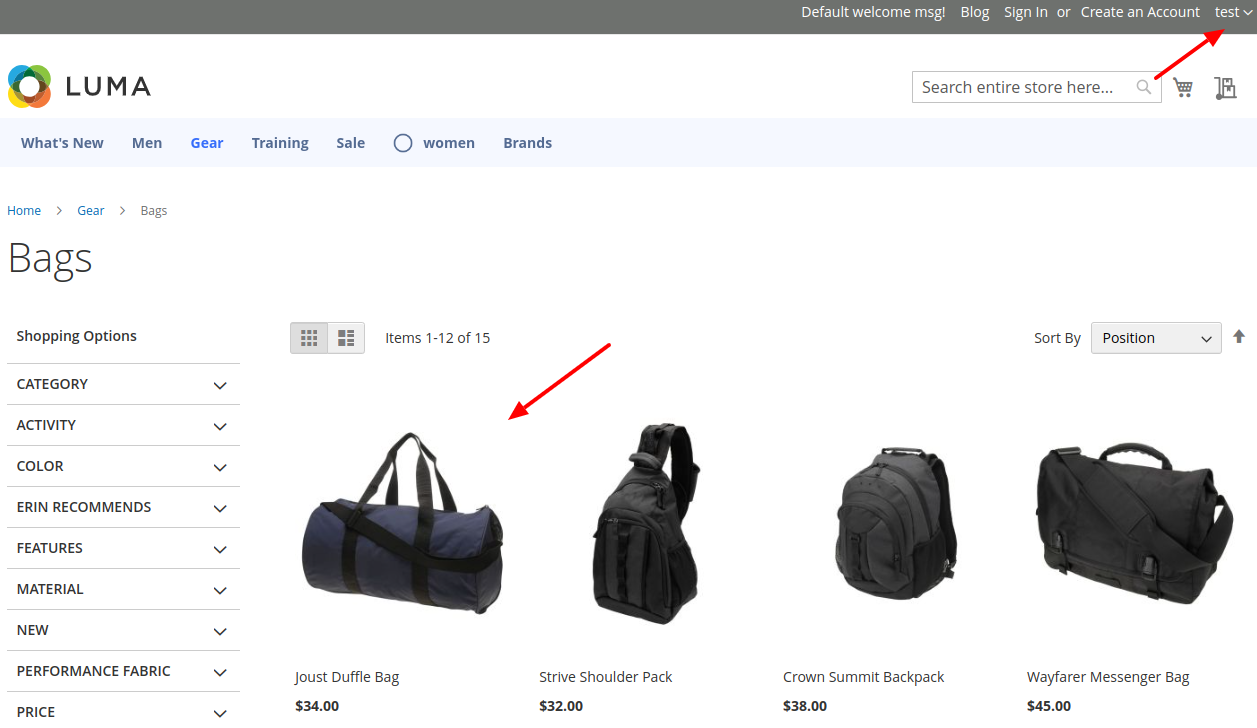The width and height of the screenshot is (1257, 728).
Task: Open the test account dropdown
Action: click(x=1233, y=12)
